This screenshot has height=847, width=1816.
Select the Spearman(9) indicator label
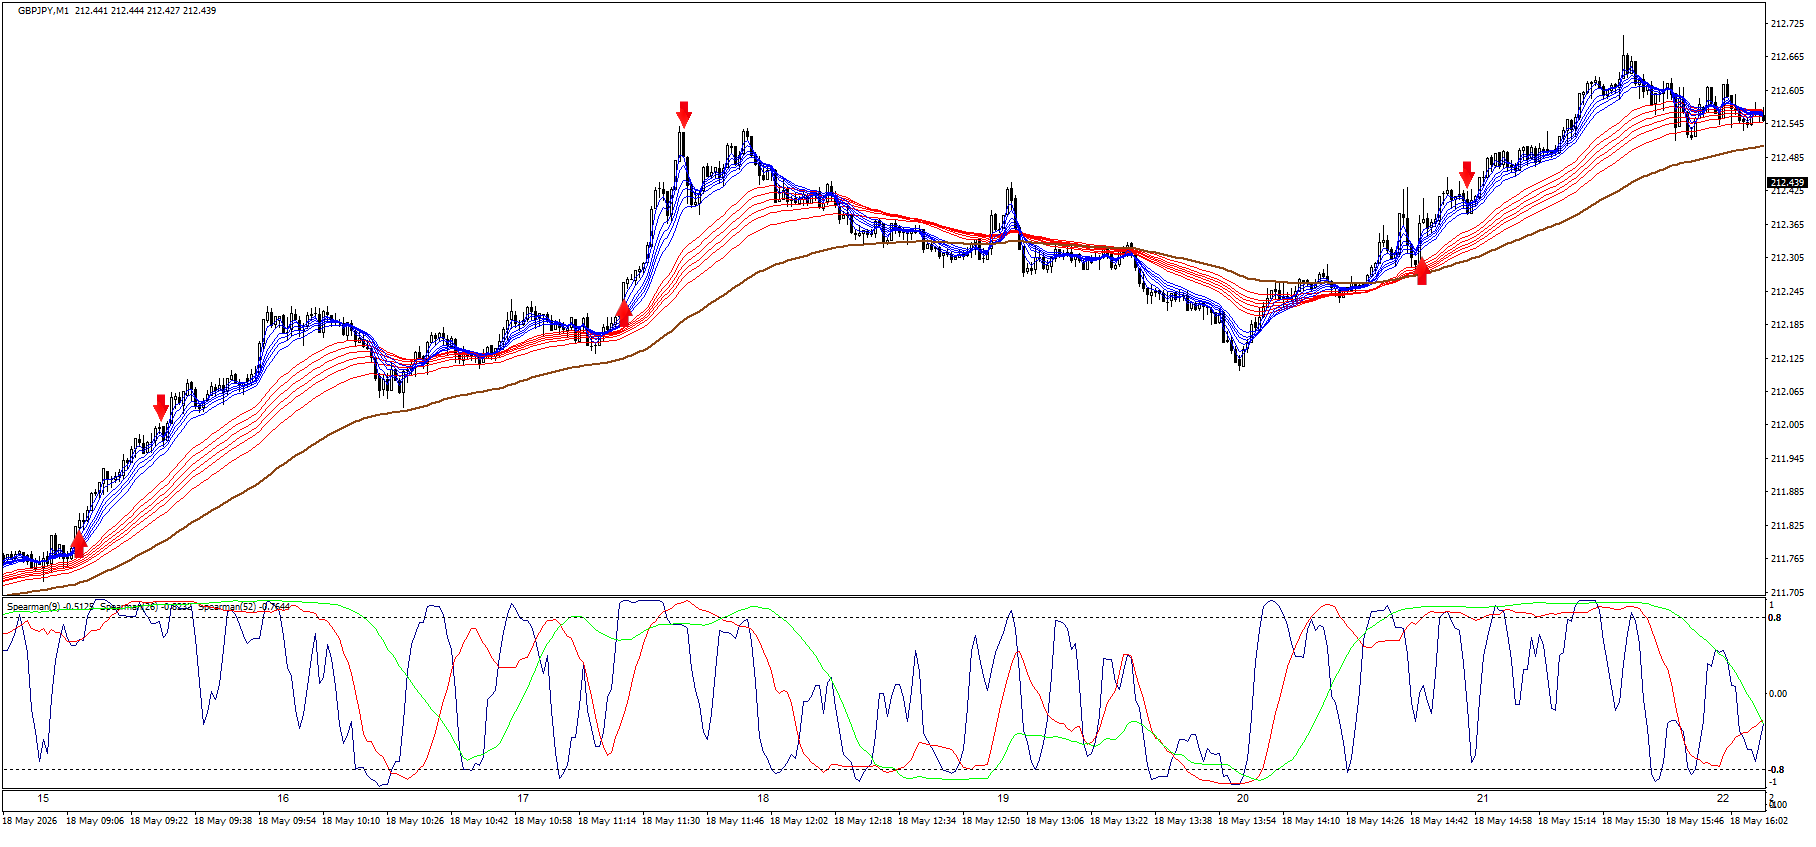[50, 606]
